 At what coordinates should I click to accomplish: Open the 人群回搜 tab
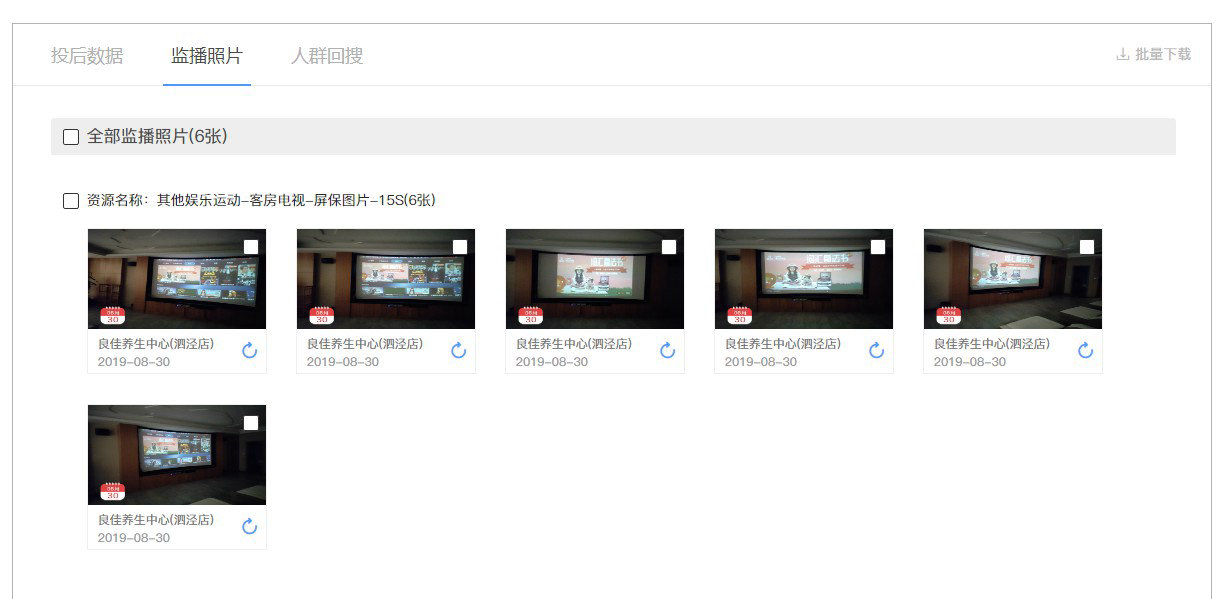(x=327, y=56)
